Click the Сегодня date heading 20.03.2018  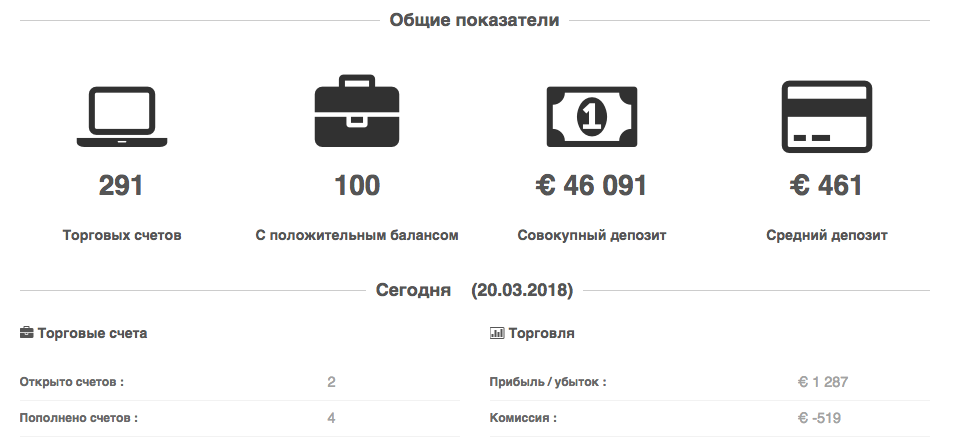474,289
